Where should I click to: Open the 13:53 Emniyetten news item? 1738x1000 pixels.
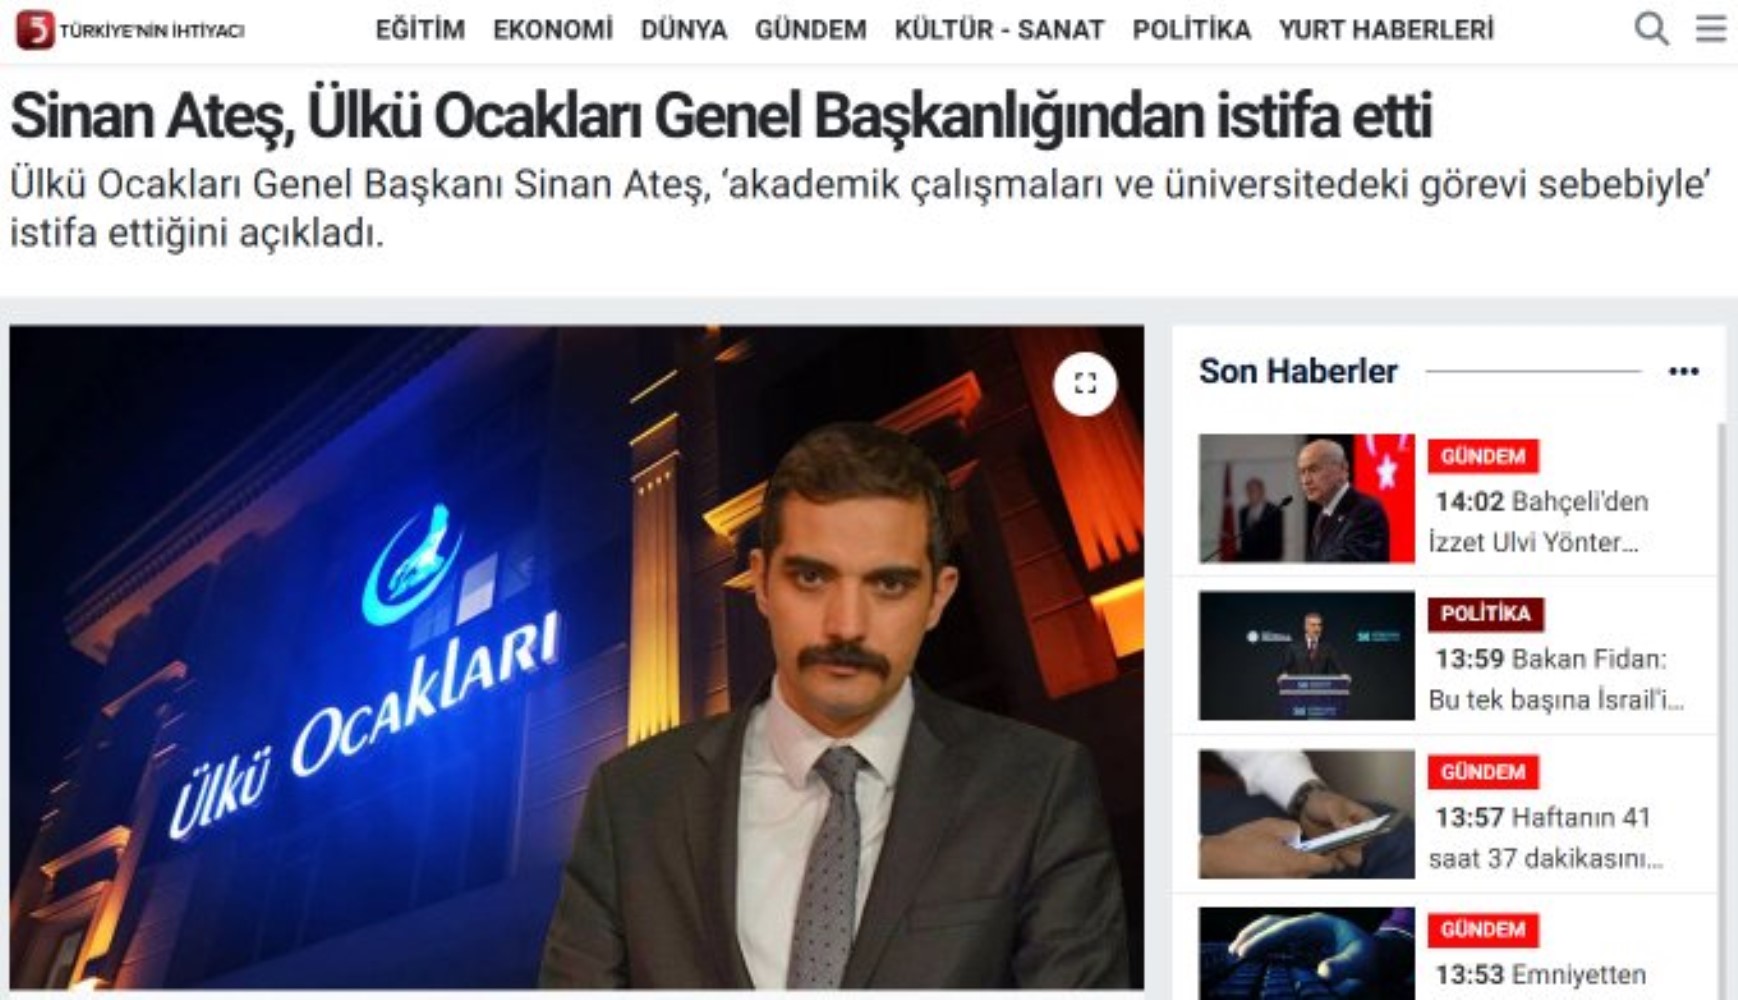(1541, 973)
